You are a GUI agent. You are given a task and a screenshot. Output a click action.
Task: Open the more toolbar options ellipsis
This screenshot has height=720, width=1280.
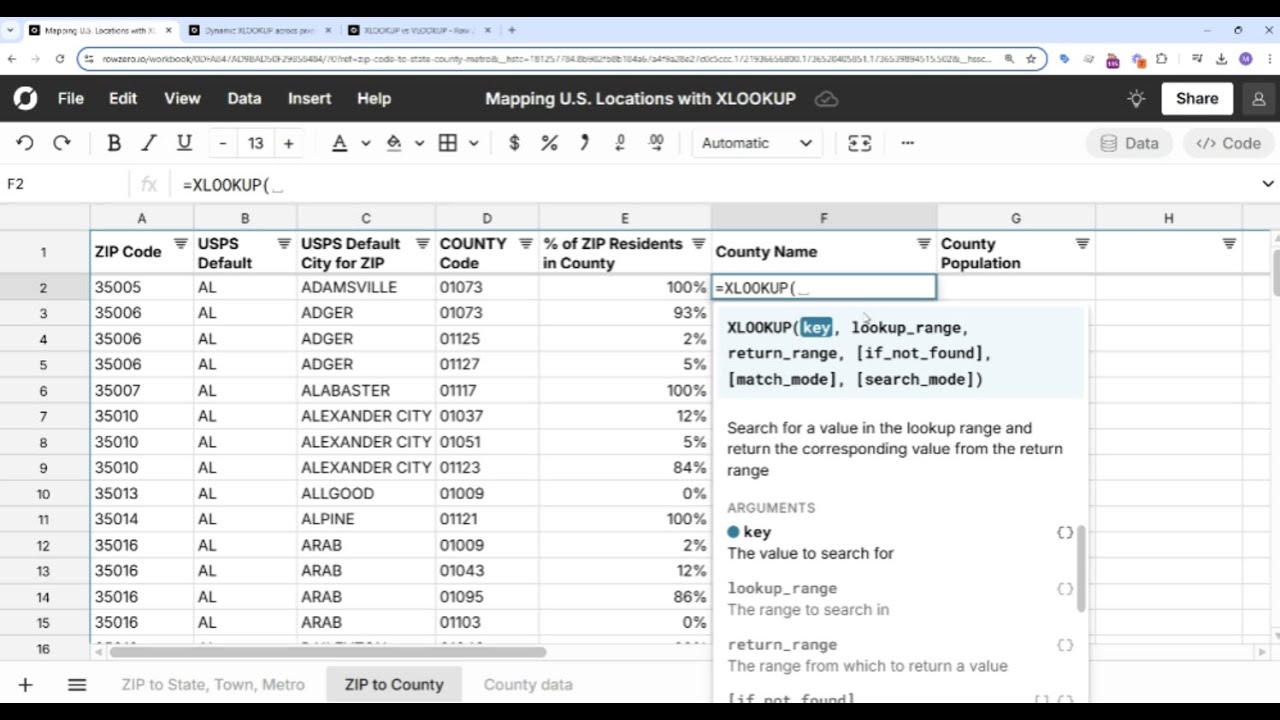coord(908,143)
